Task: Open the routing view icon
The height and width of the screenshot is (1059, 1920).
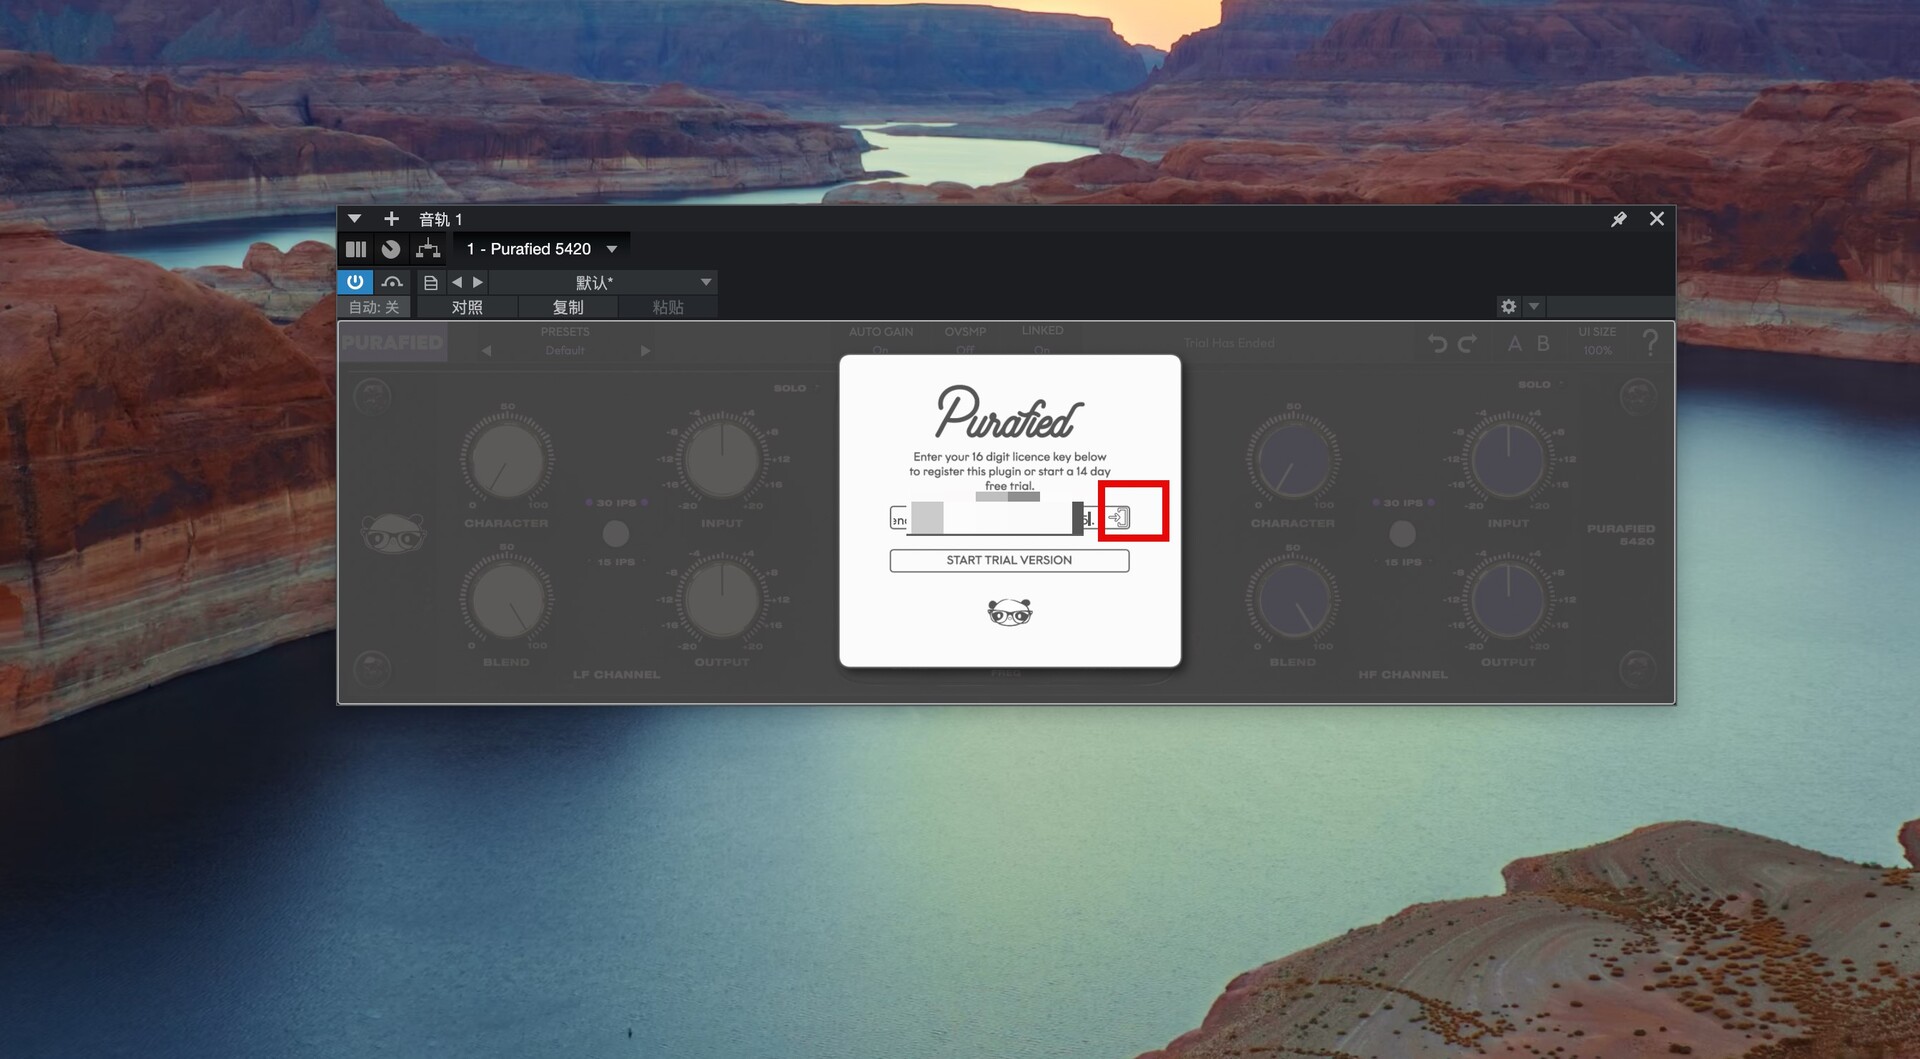Action: [x=428, y=249]
